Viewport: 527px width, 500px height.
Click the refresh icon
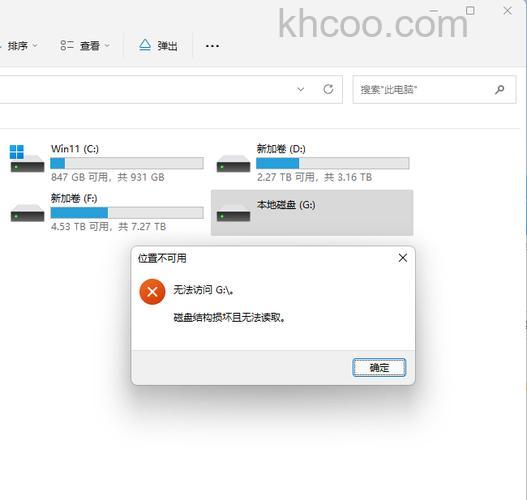[328, 89]
